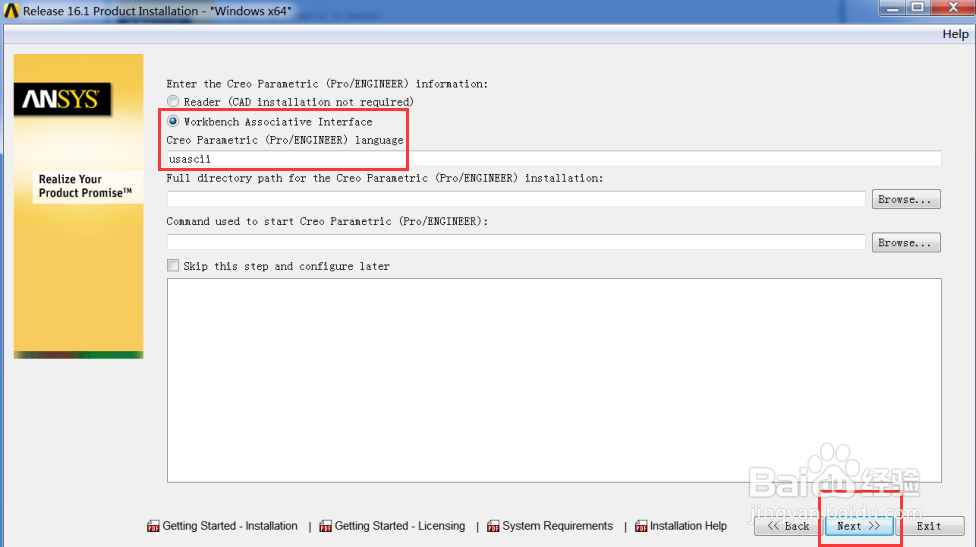Open Installation Help document link
The image size is (976, 547).
pyautogui.click(x=688, y=526)
